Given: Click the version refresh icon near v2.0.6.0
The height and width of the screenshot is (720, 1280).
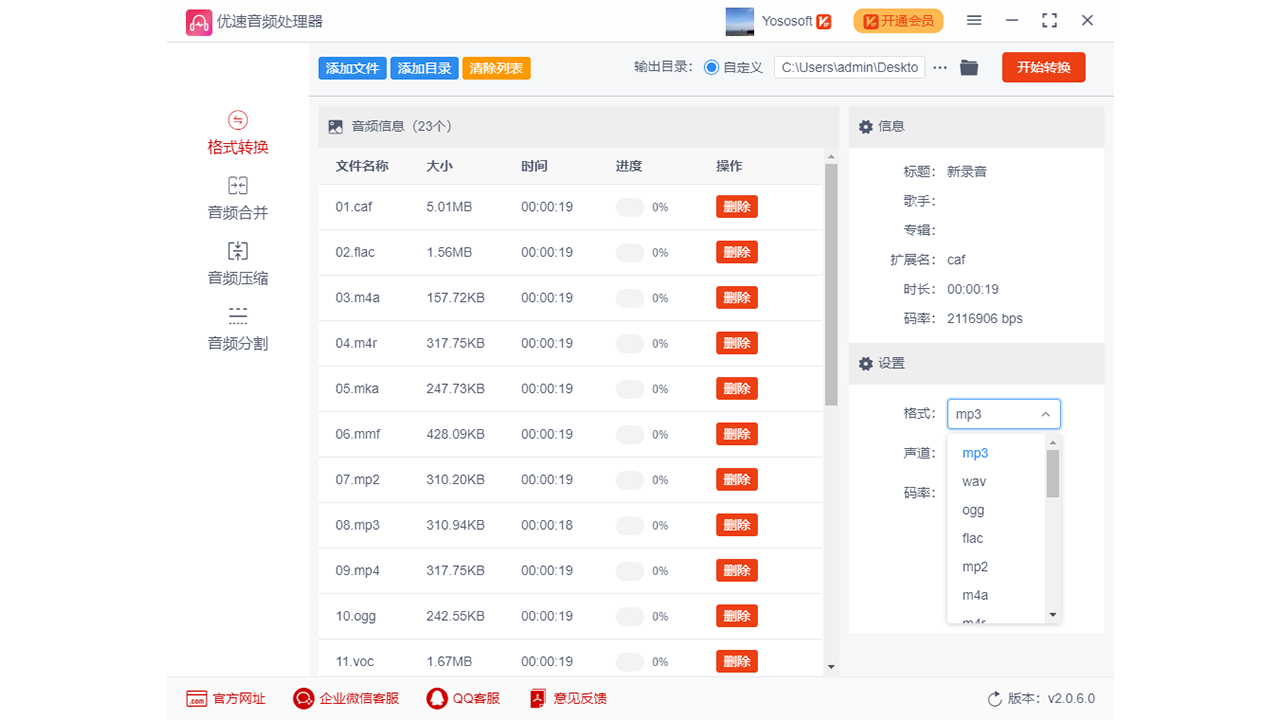Looking at the screenshot, I should pos(993,698).
